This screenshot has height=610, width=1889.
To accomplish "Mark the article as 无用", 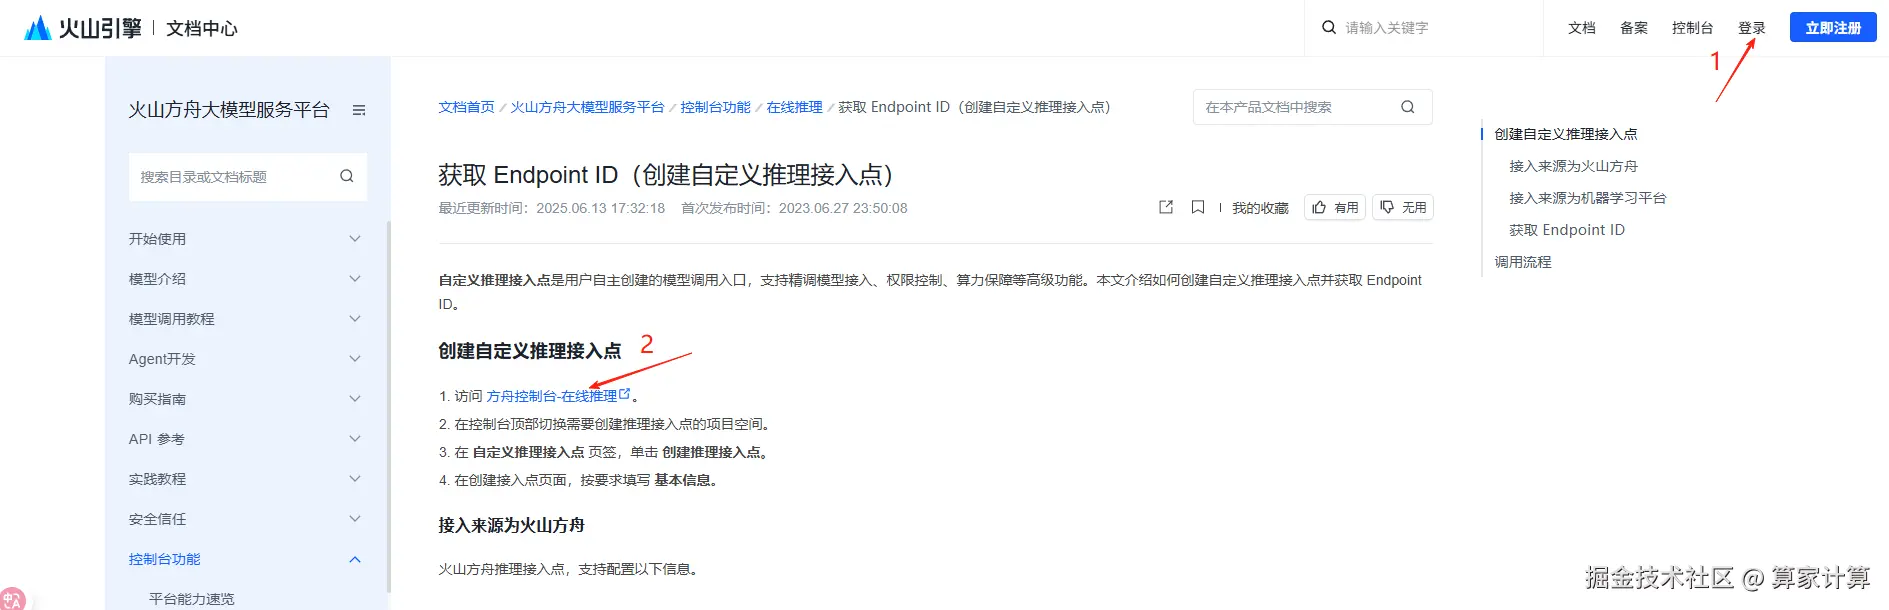I will (1403, 207).
